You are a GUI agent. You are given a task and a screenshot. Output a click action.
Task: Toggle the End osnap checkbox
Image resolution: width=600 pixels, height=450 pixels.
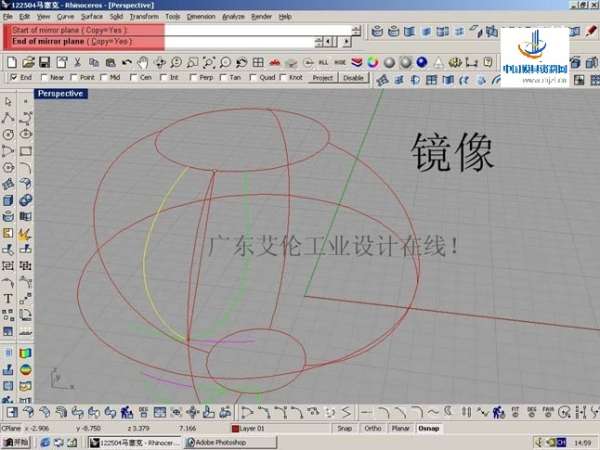coord(14,77)
